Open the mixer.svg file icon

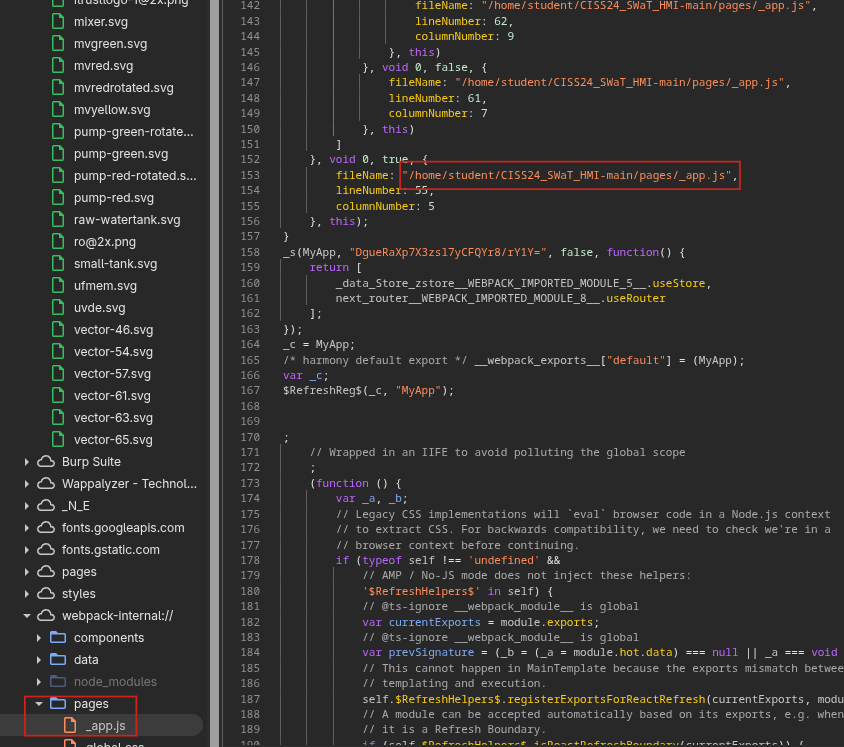(58, 22)
